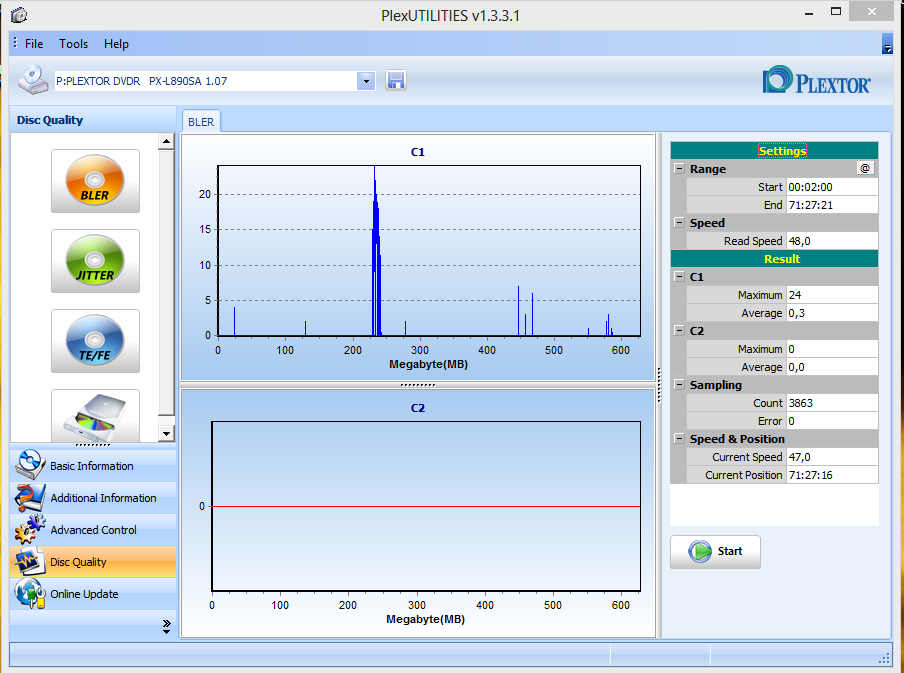Click the Disc Quality chart icon
The image size is (904, 673).
(30, 562)
